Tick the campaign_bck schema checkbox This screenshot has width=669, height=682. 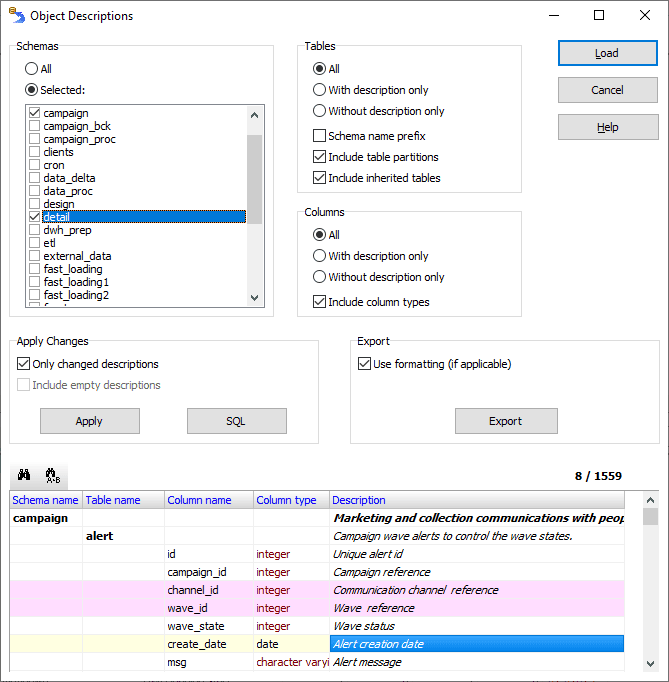(35, 126)
